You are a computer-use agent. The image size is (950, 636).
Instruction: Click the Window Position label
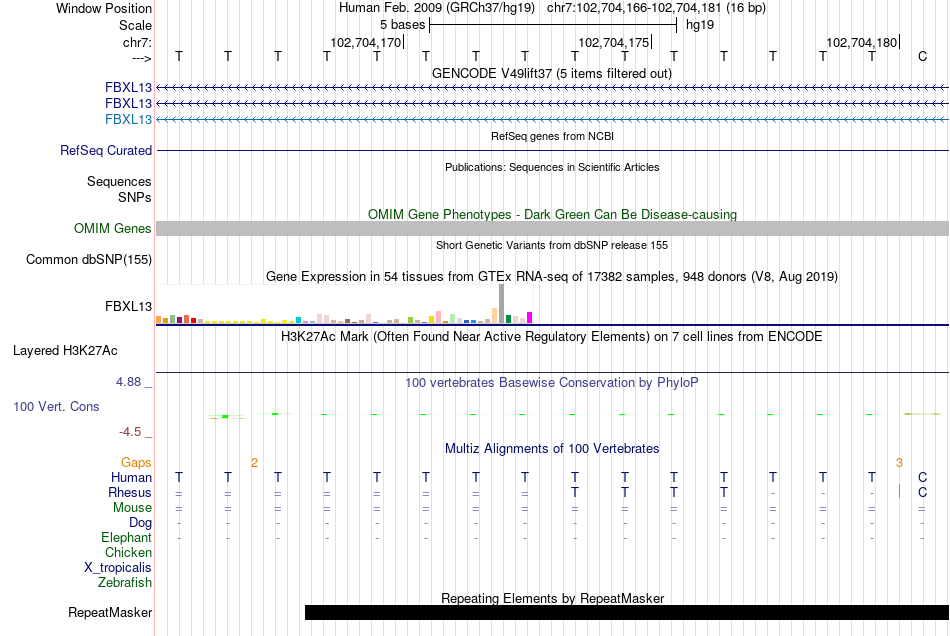click(x=104, y=8)
